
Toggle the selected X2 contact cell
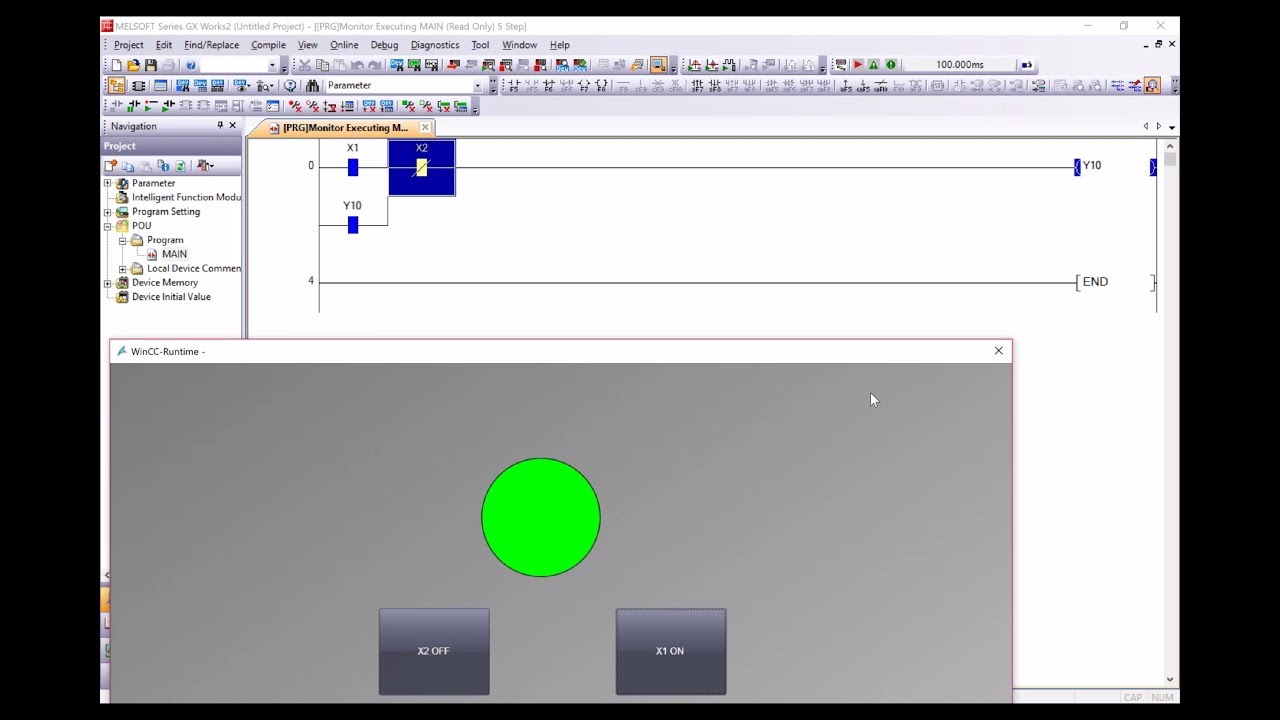(422, 167)
